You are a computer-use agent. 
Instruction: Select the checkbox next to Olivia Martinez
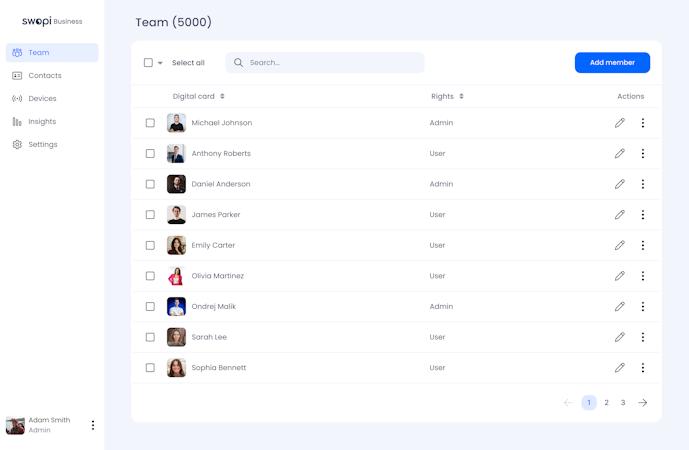[150, 276]
